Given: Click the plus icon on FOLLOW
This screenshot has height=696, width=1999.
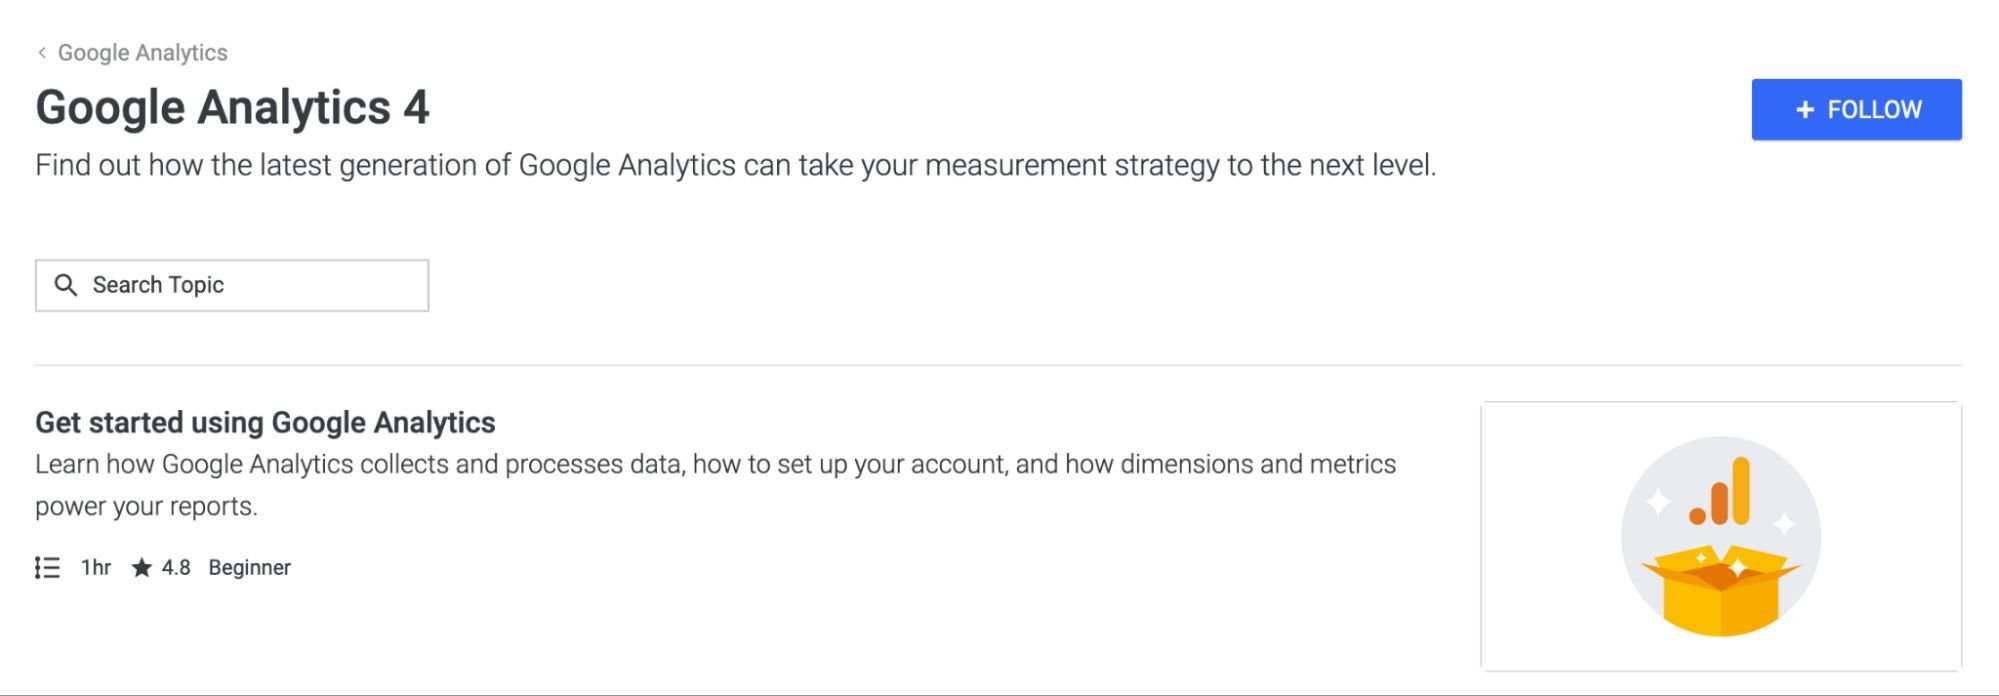Looking at the screenshot, I should pyautogui.click(x=1805, y=110).
